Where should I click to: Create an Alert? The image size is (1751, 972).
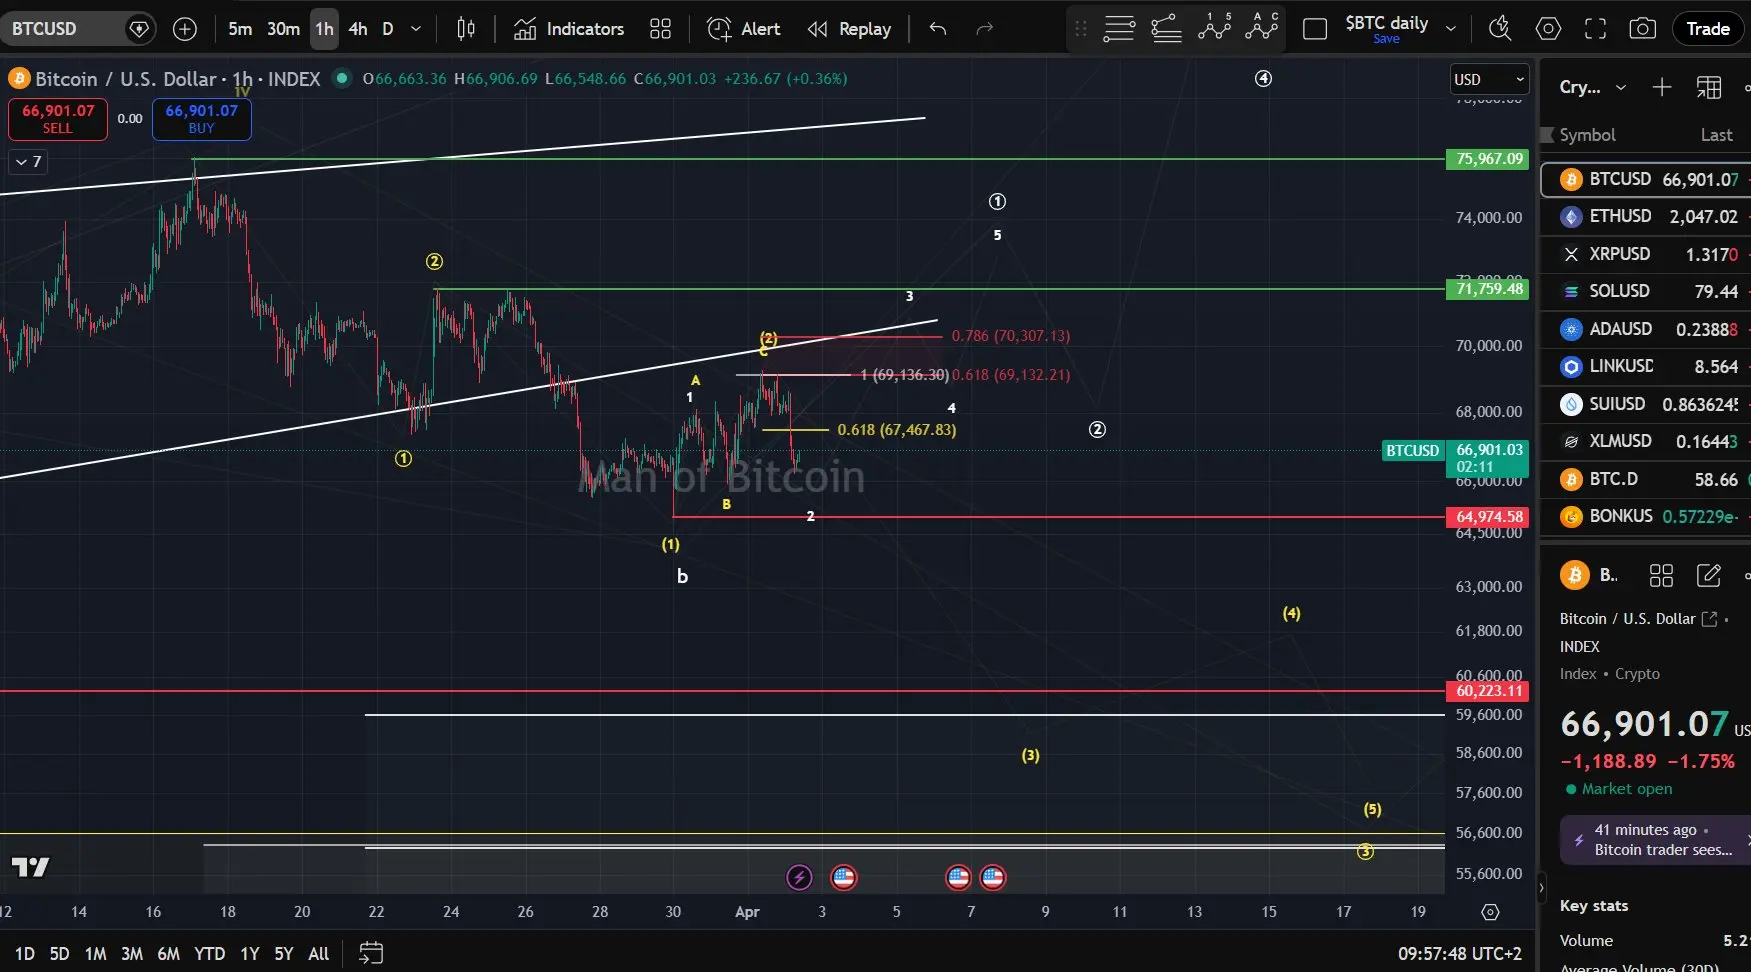click(743, 29)
